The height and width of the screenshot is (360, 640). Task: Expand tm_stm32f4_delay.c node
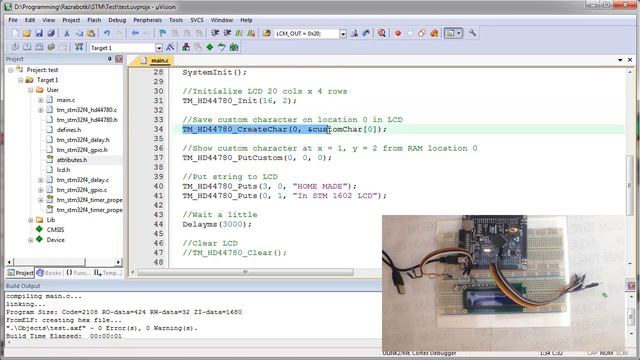pos(40,180)
